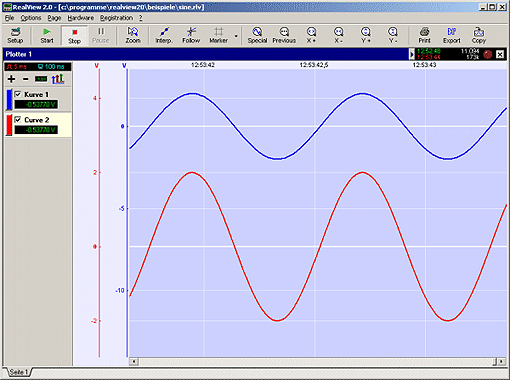Open the Special zoom tool

pos(257,35)
